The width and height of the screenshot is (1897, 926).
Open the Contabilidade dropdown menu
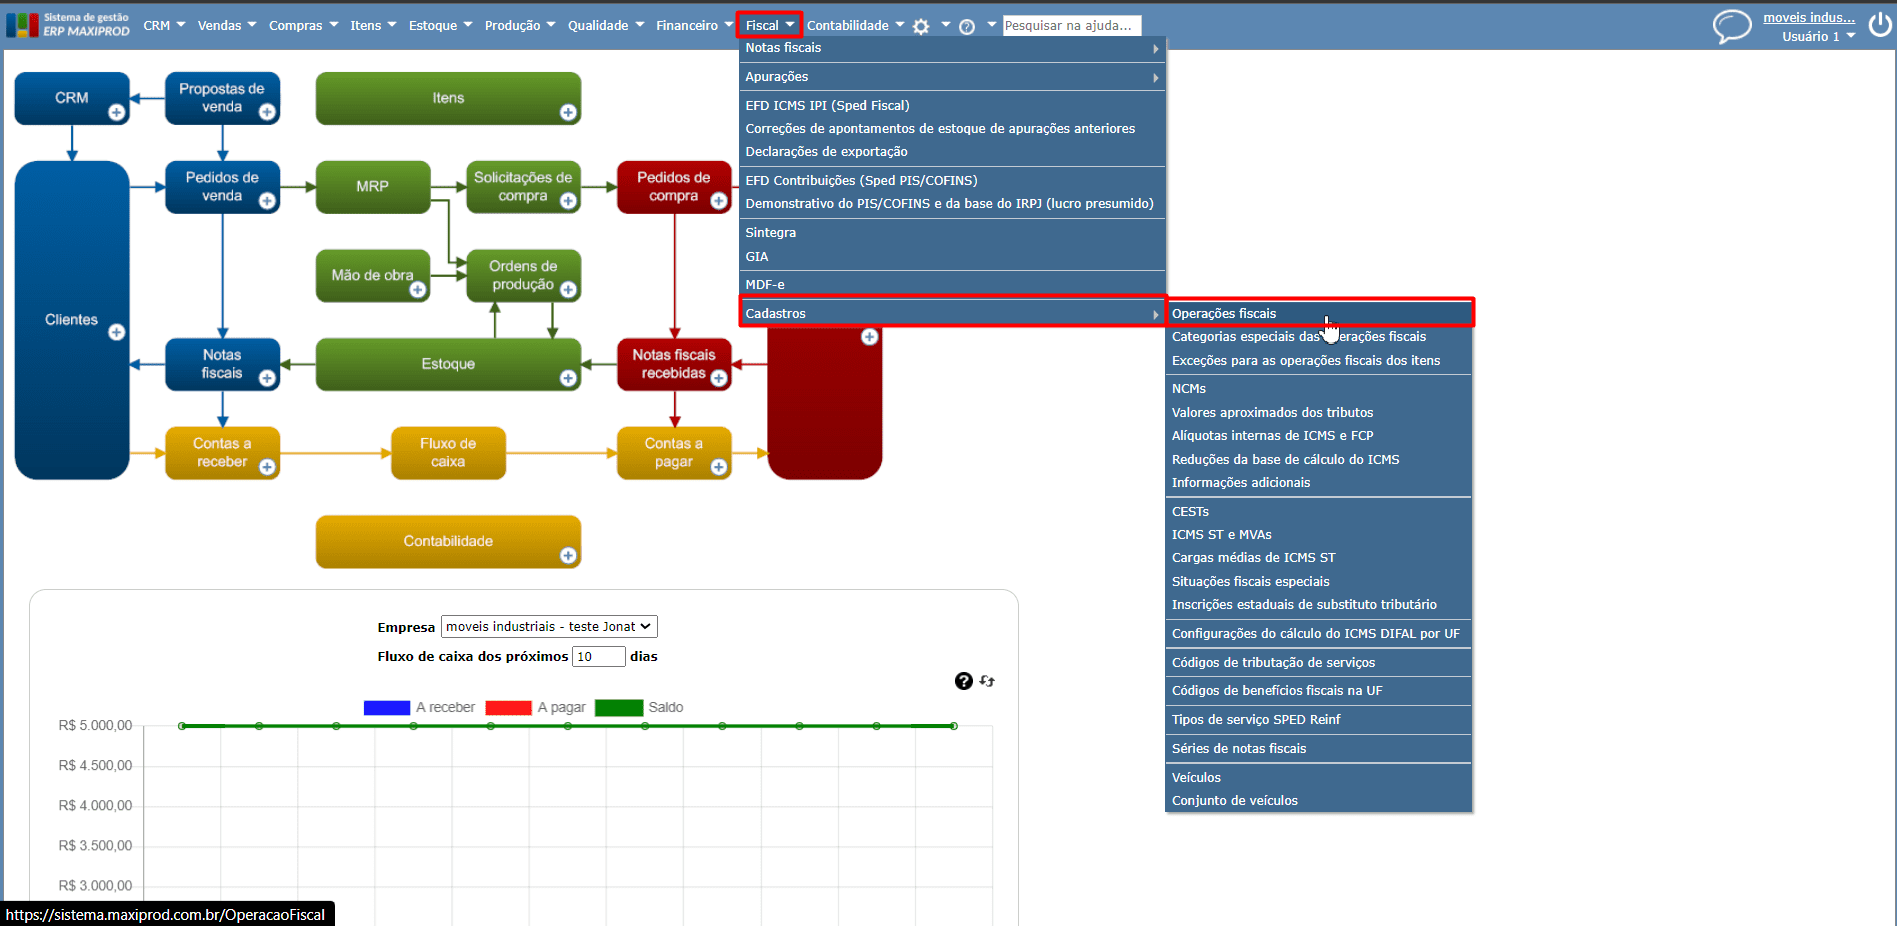tap(855, 25)
